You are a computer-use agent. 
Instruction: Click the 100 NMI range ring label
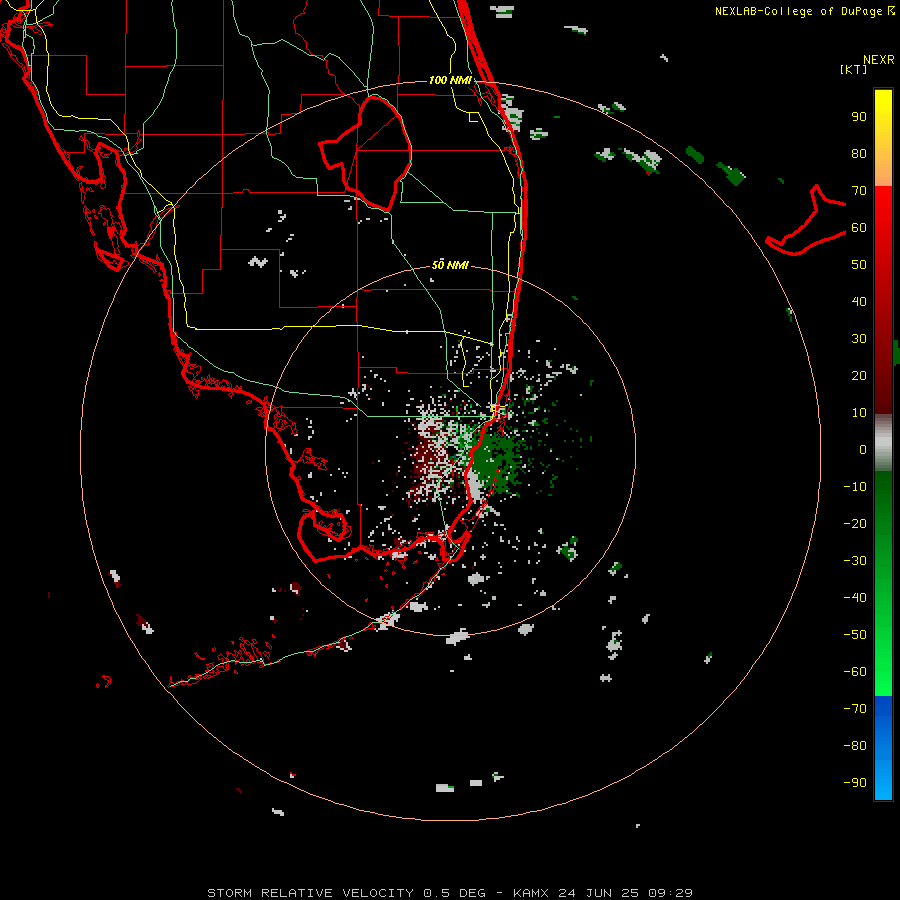(450, 80)
